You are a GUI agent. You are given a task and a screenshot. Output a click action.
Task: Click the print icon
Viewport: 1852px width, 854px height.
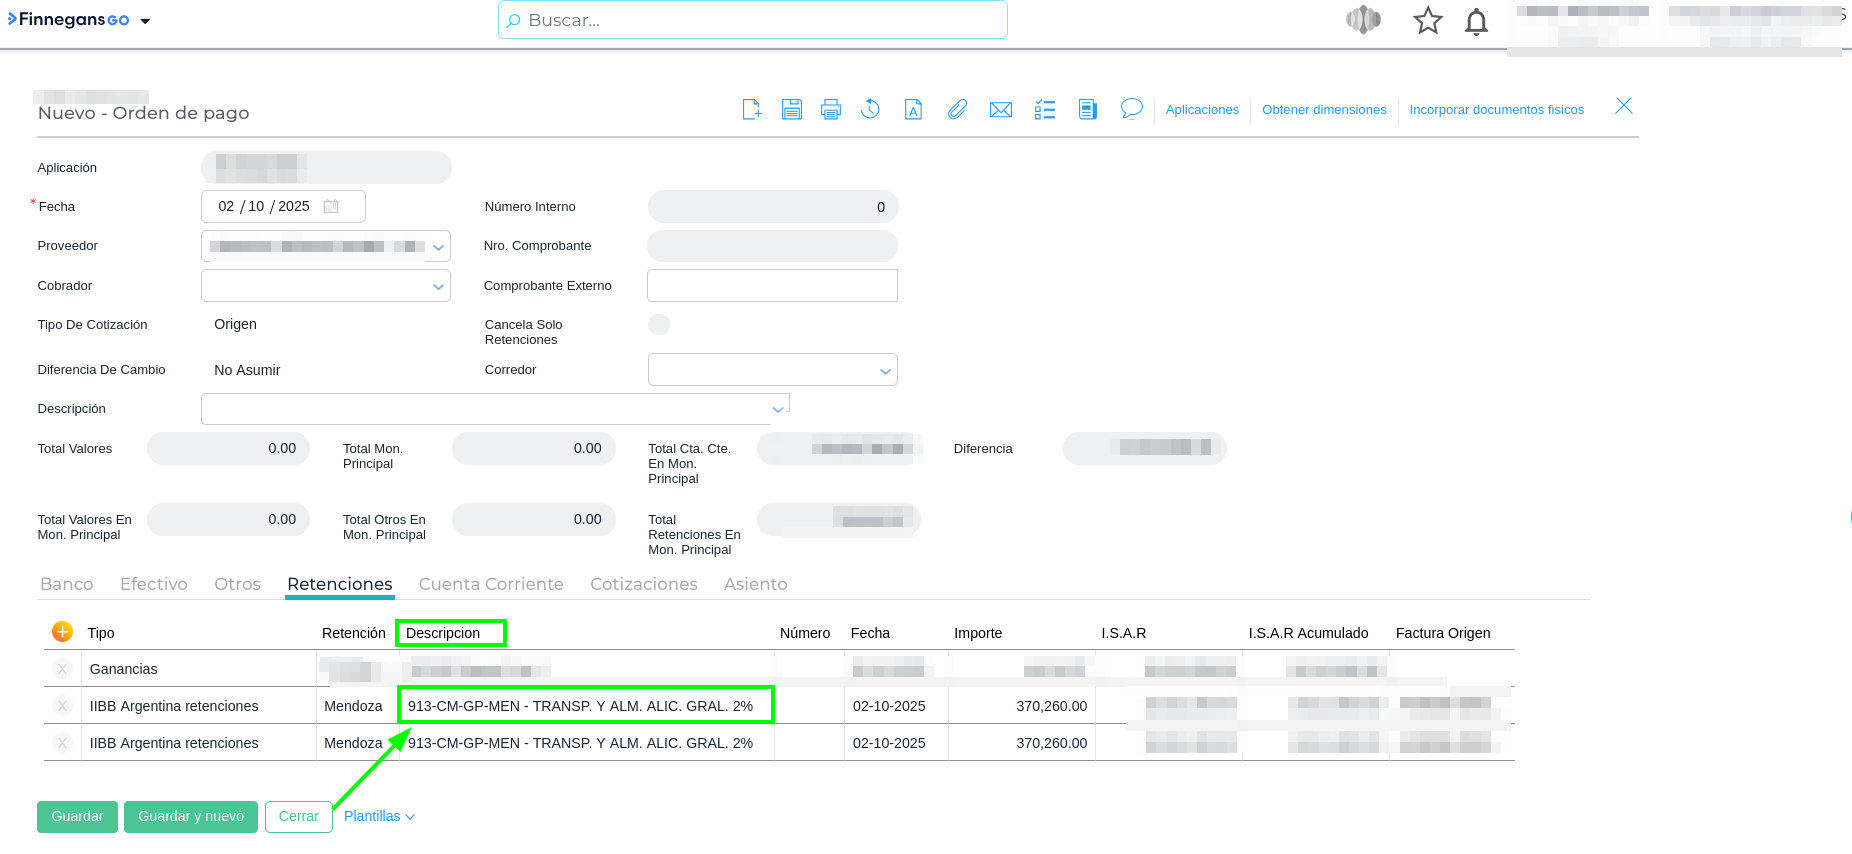click(x=831, y=110)
